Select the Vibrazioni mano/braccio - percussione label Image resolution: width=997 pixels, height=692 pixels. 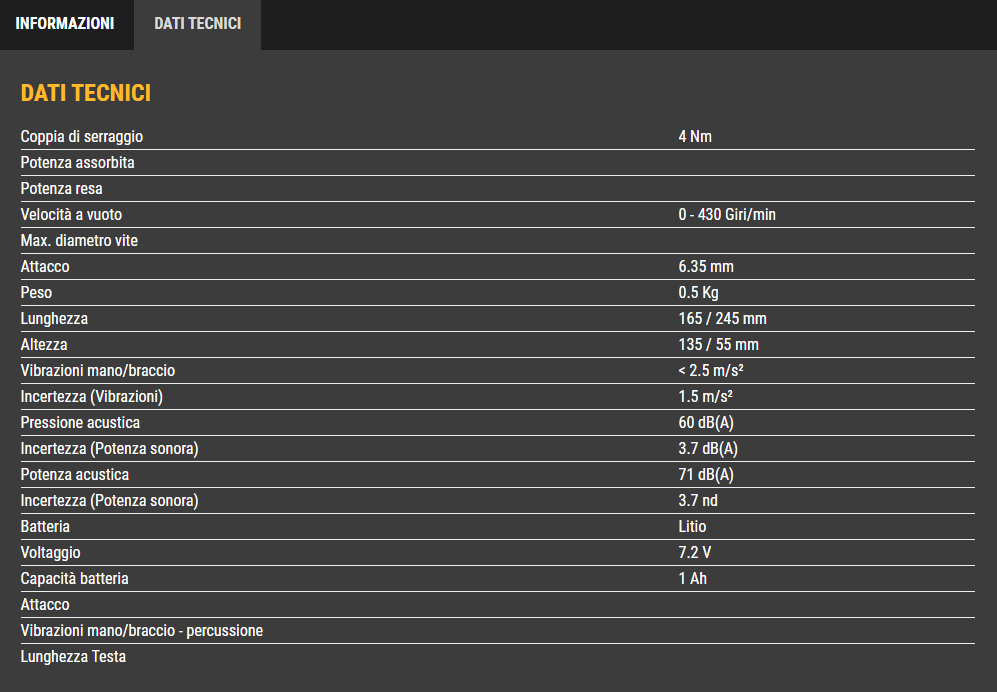point(142,631)
